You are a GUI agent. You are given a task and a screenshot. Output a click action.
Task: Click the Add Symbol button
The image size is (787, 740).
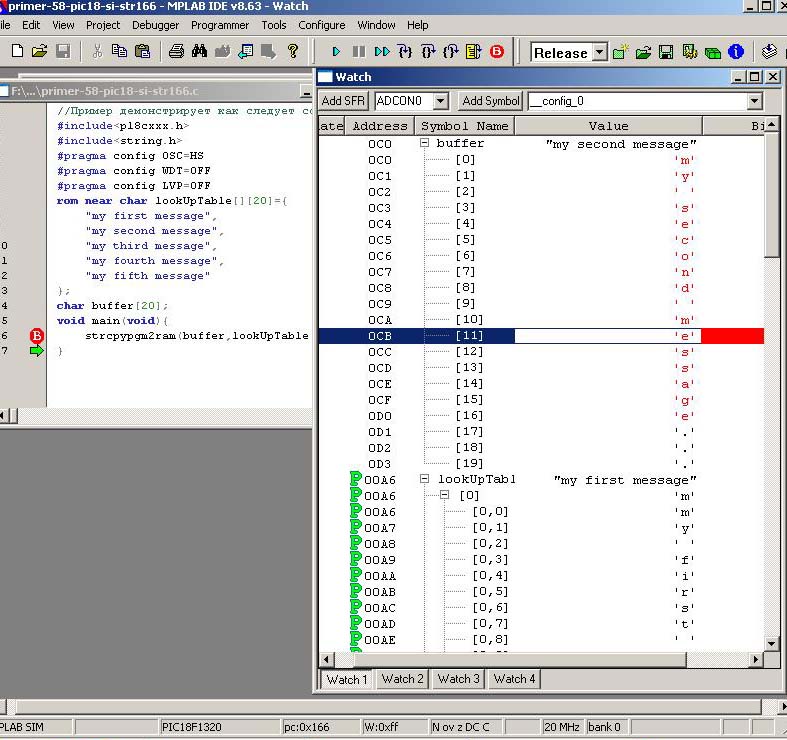coord(490,101)
